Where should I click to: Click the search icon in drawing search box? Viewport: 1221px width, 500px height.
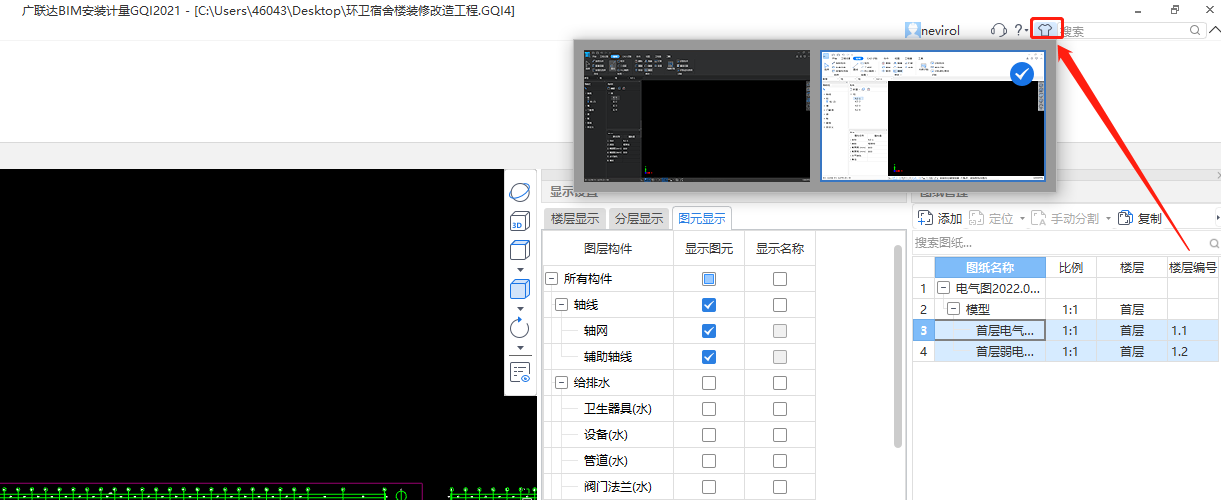click(1214, 243)
